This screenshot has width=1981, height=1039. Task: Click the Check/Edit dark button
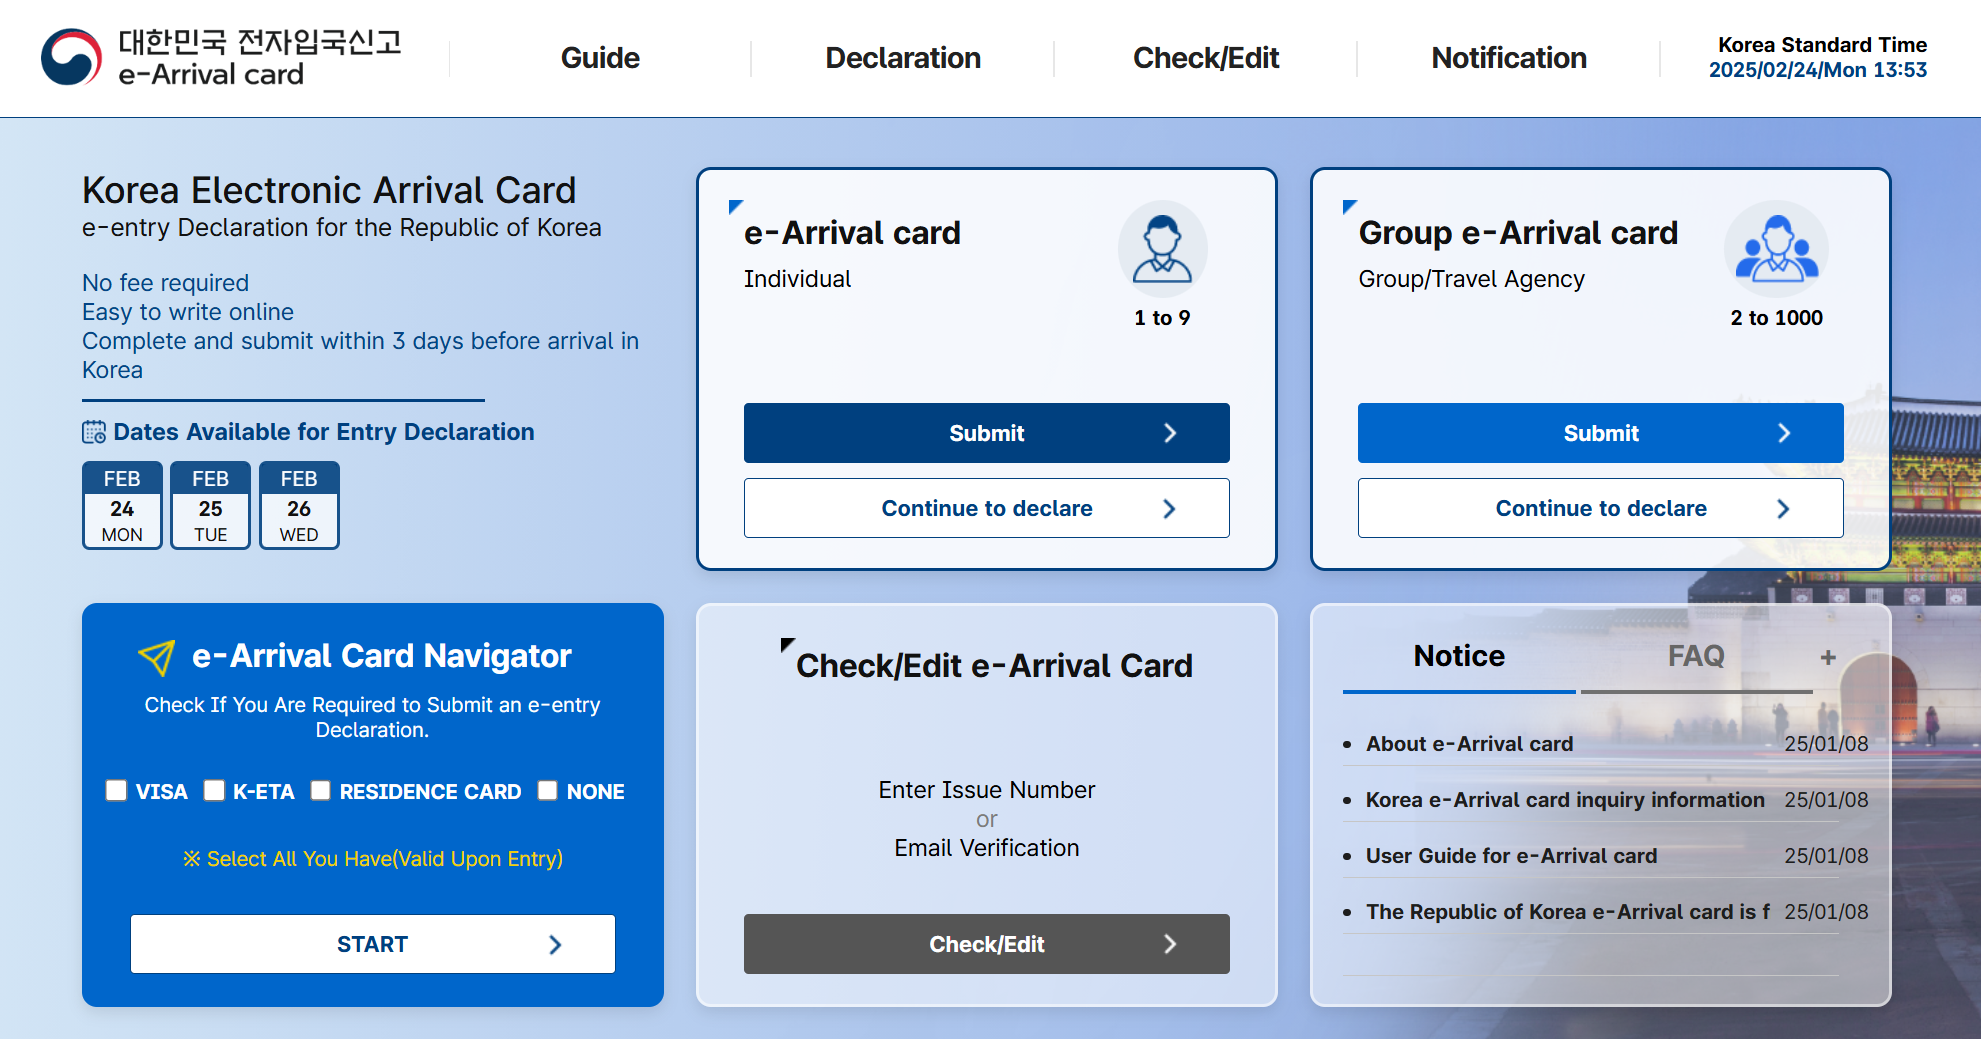[x=986, y=943]
